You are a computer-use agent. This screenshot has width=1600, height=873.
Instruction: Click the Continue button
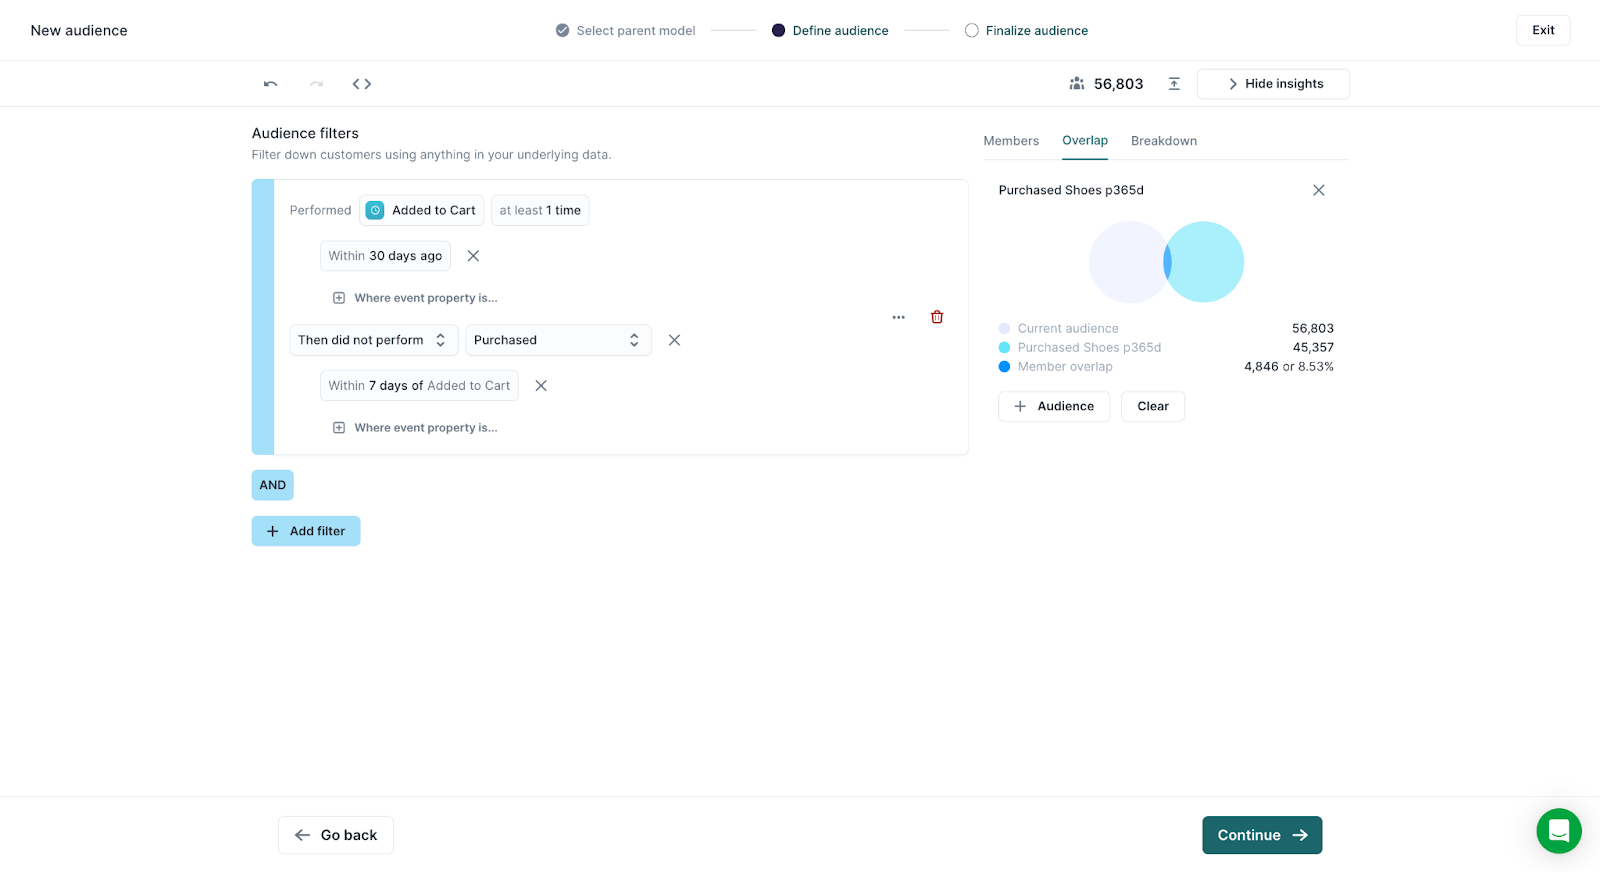click(1261, 835)
